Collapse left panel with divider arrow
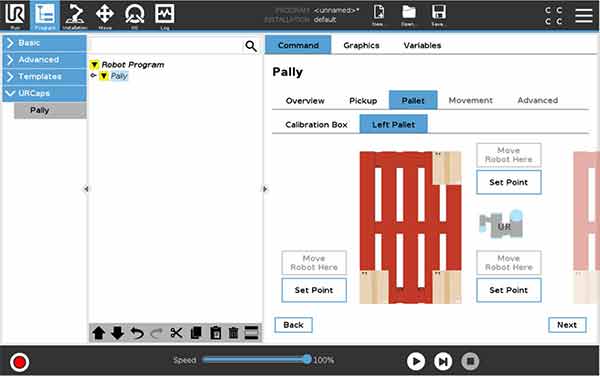The height and width of the screenshot is (376, 600). click(x=86, y=189)
